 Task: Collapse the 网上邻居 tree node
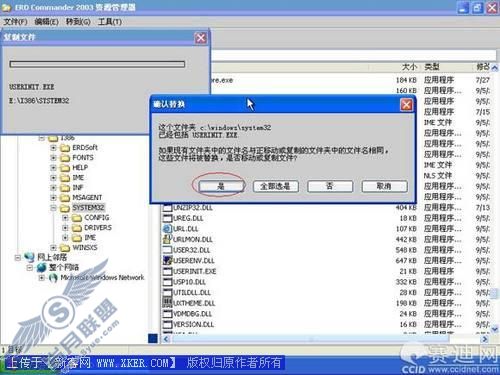(x=18, y=257)
